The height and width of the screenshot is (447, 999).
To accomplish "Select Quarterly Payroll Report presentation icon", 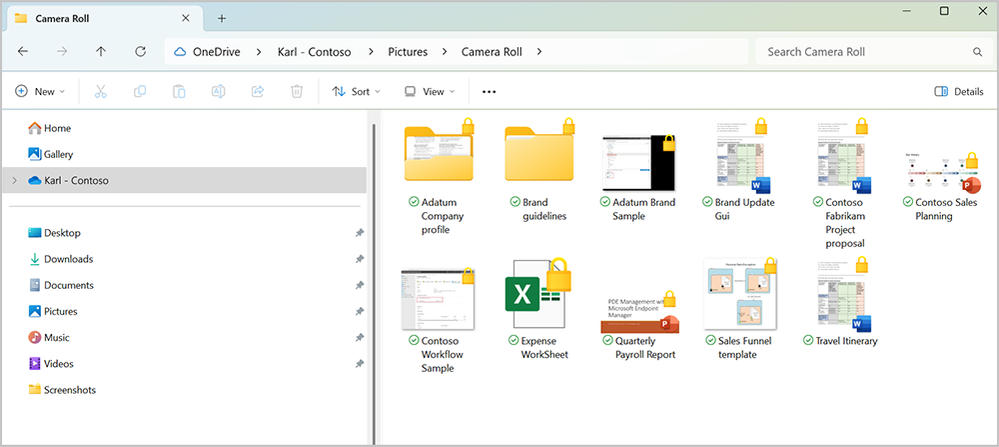I will coord(640,312).
